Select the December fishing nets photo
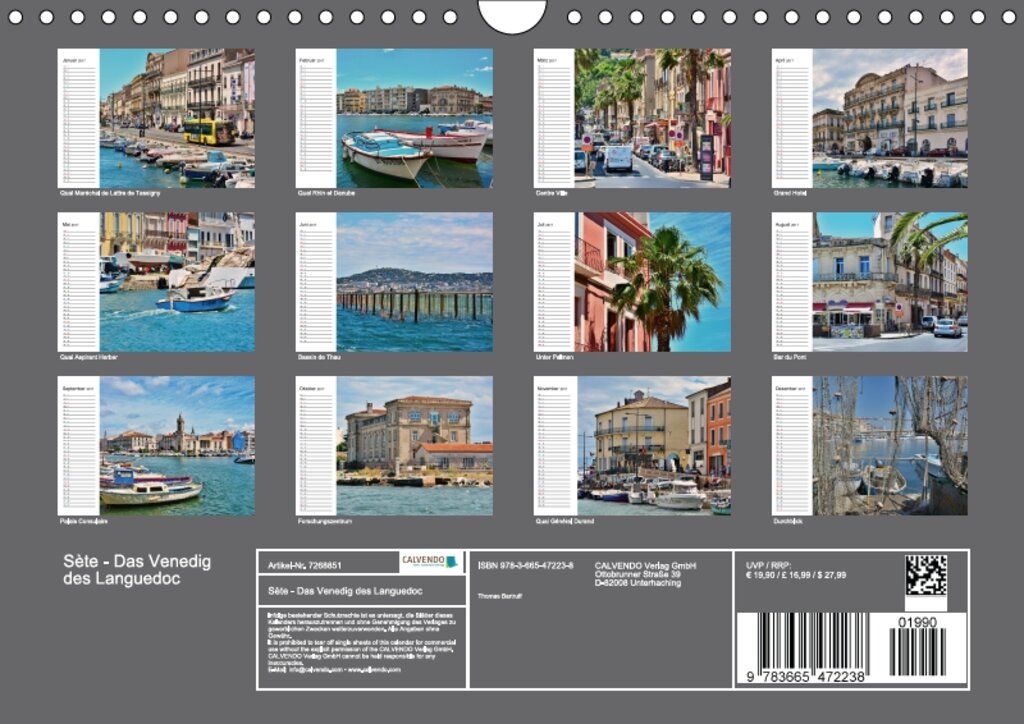The image size is (1024, 724). [889, 445]
